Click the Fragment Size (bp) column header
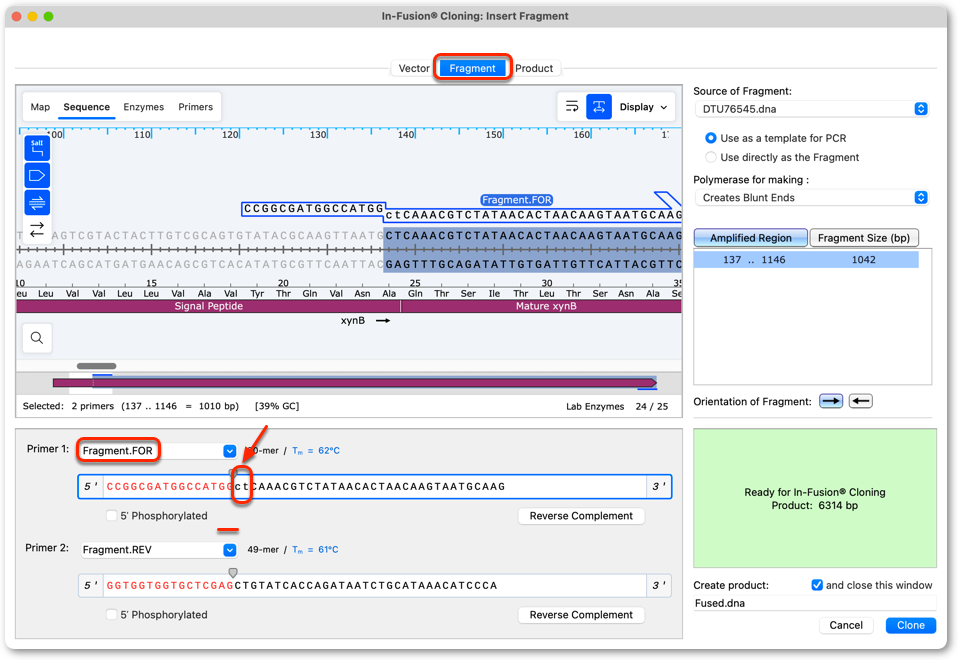958x660 pixels. tap(864, 238)
